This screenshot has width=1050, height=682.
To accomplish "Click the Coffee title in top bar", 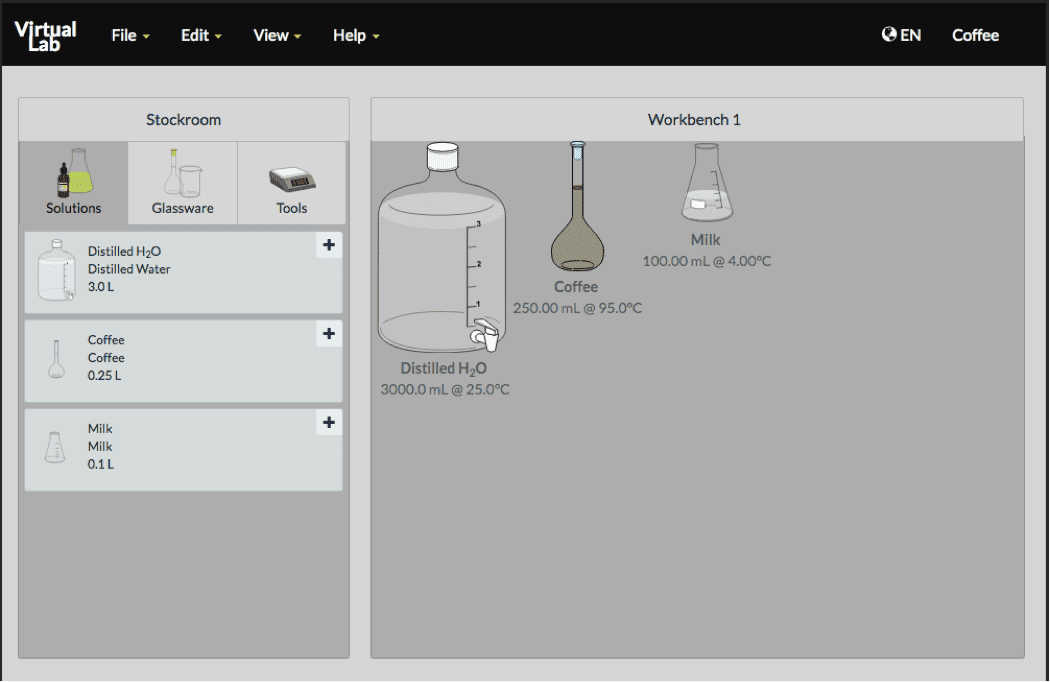I will (x=975, y=35).
